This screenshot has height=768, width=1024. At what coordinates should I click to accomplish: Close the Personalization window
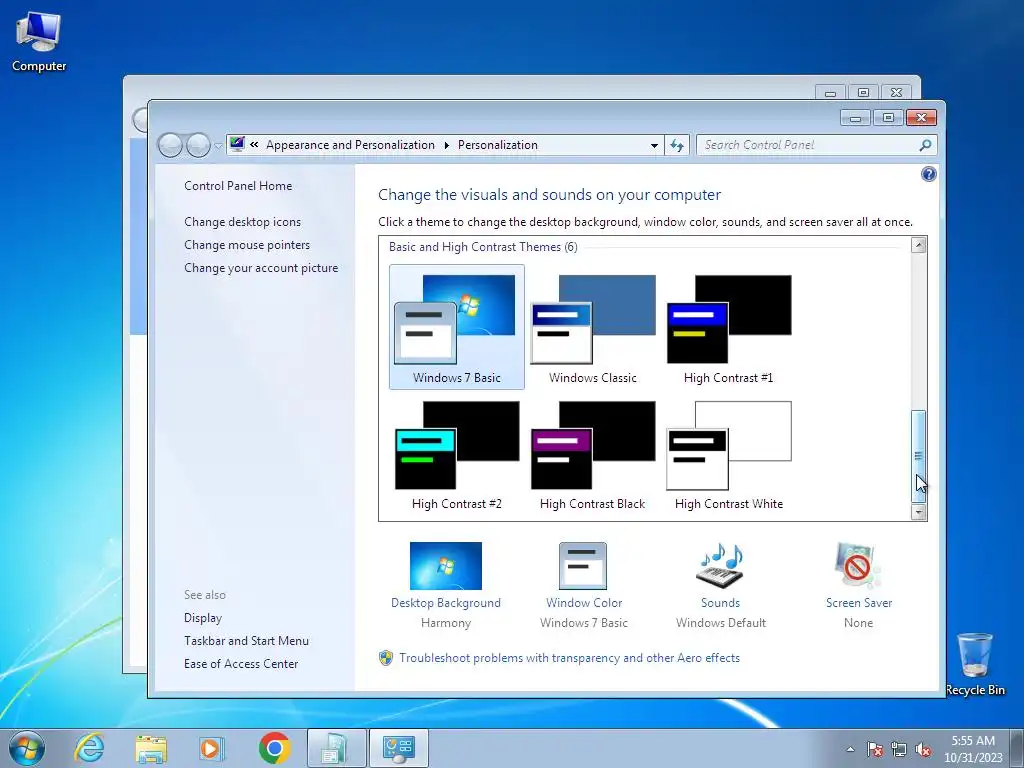(x=921, y=118)
